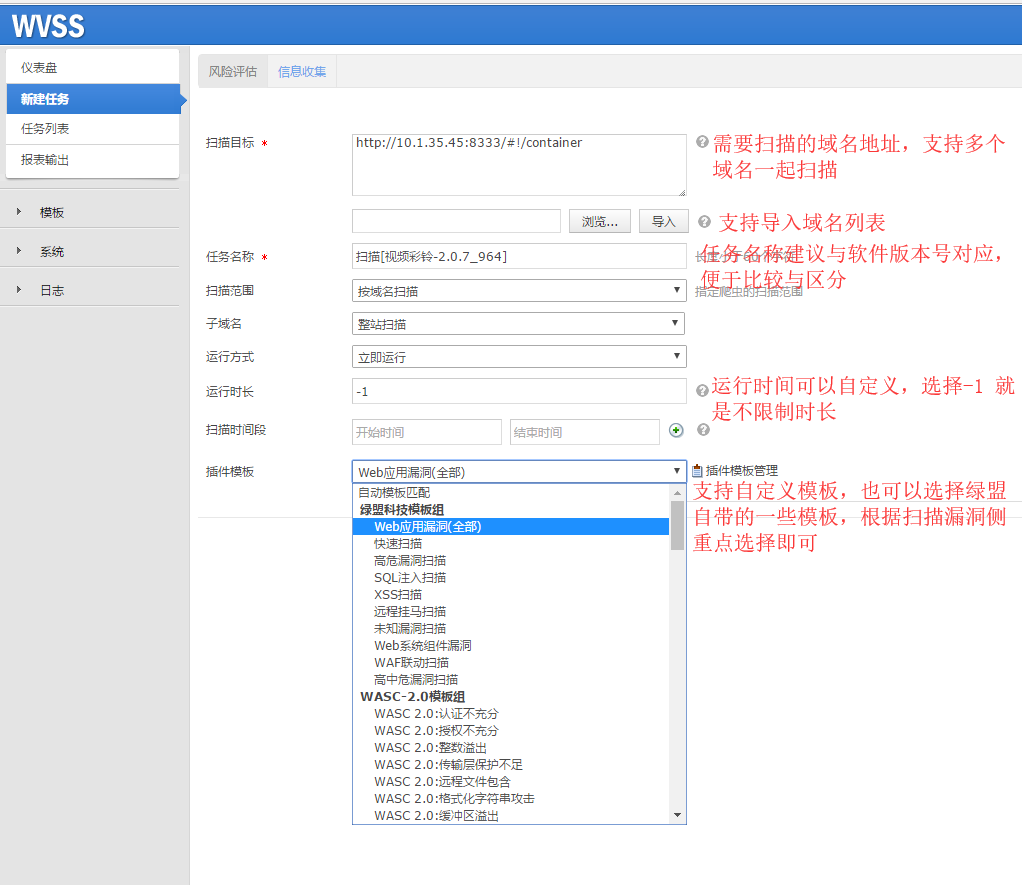Click the dropdown list scrollbar thumb
Screen dimensions: 1022x885
point(677,525)
